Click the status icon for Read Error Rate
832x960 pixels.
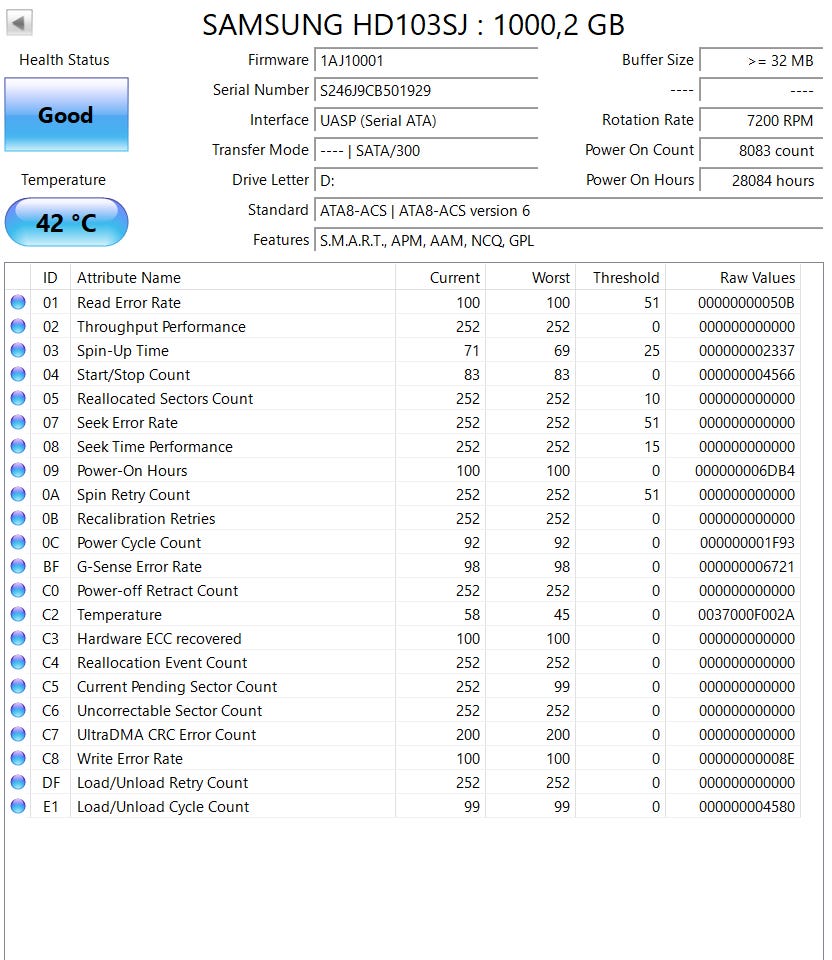click(x=18, y=302)
